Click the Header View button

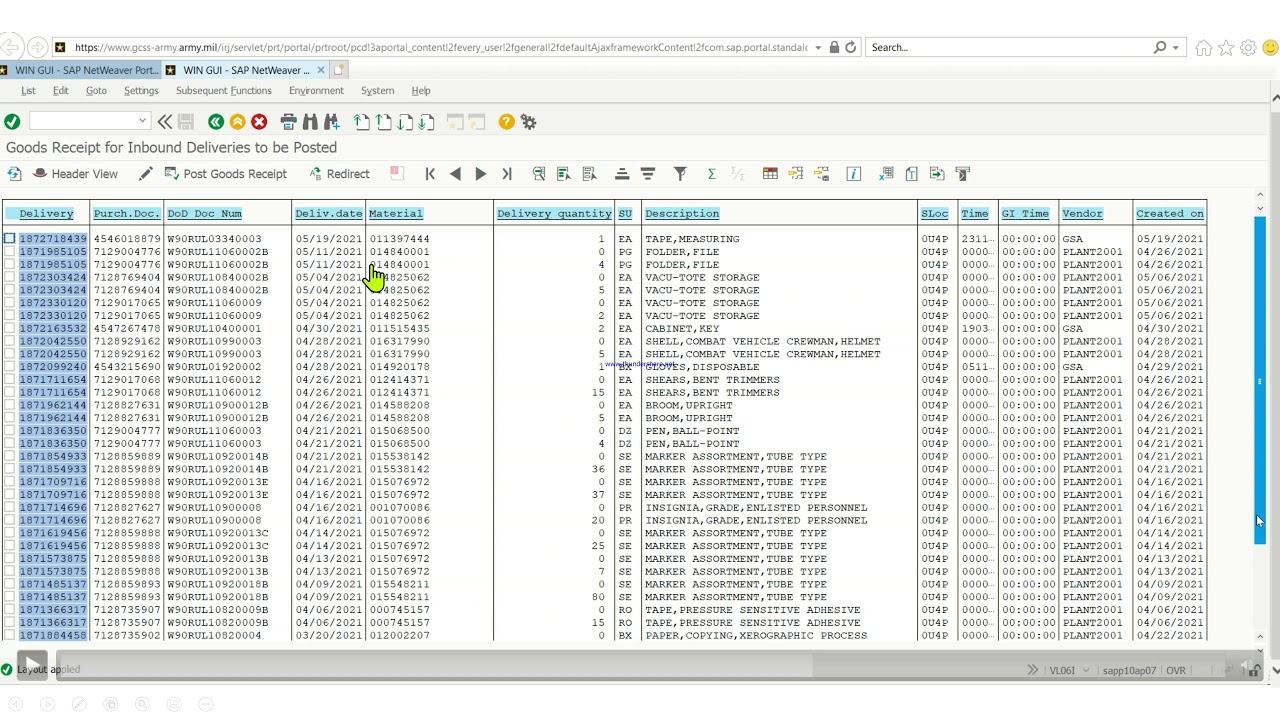coord(75,174)
